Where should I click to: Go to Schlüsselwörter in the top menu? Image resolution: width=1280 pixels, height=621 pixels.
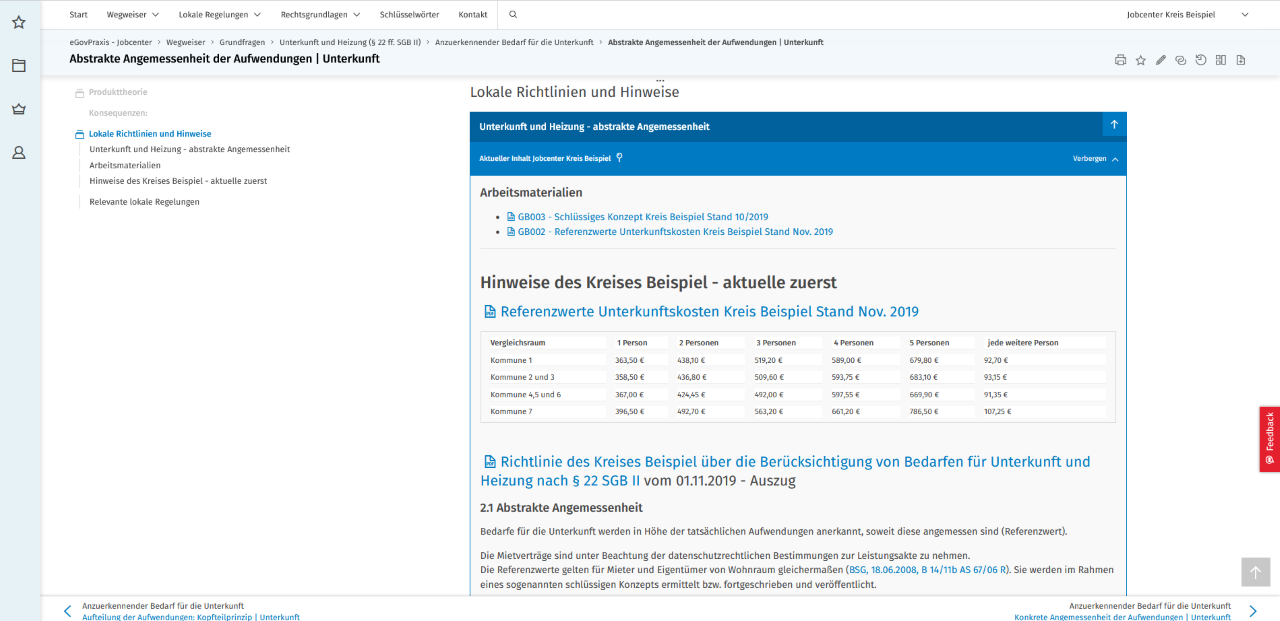coord(409,15)
